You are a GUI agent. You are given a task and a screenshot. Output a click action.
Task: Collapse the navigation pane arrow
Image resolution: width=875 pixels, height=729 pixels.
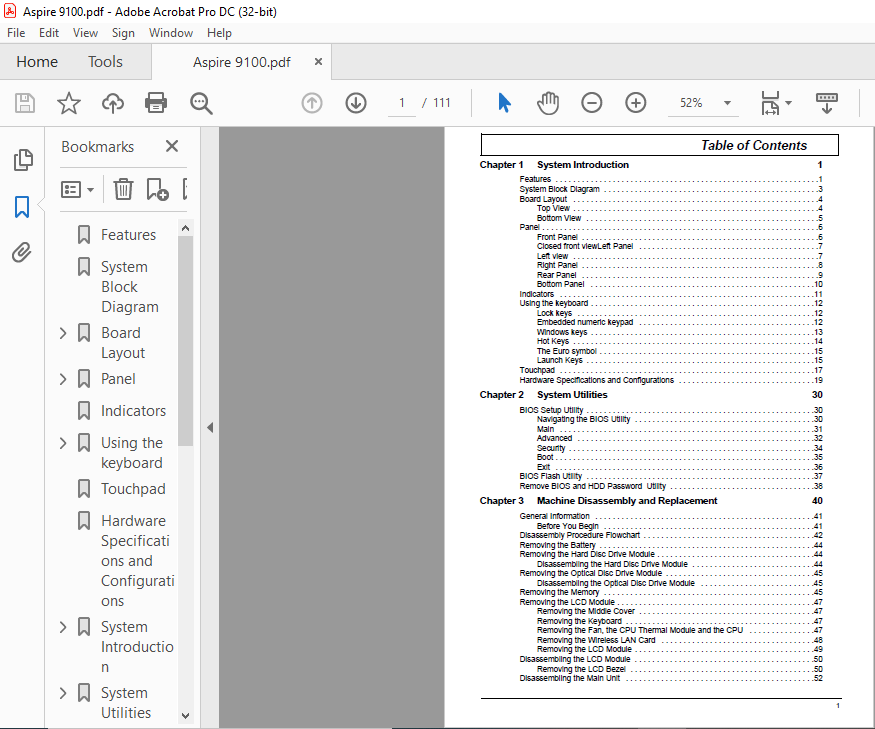[210, 428]
